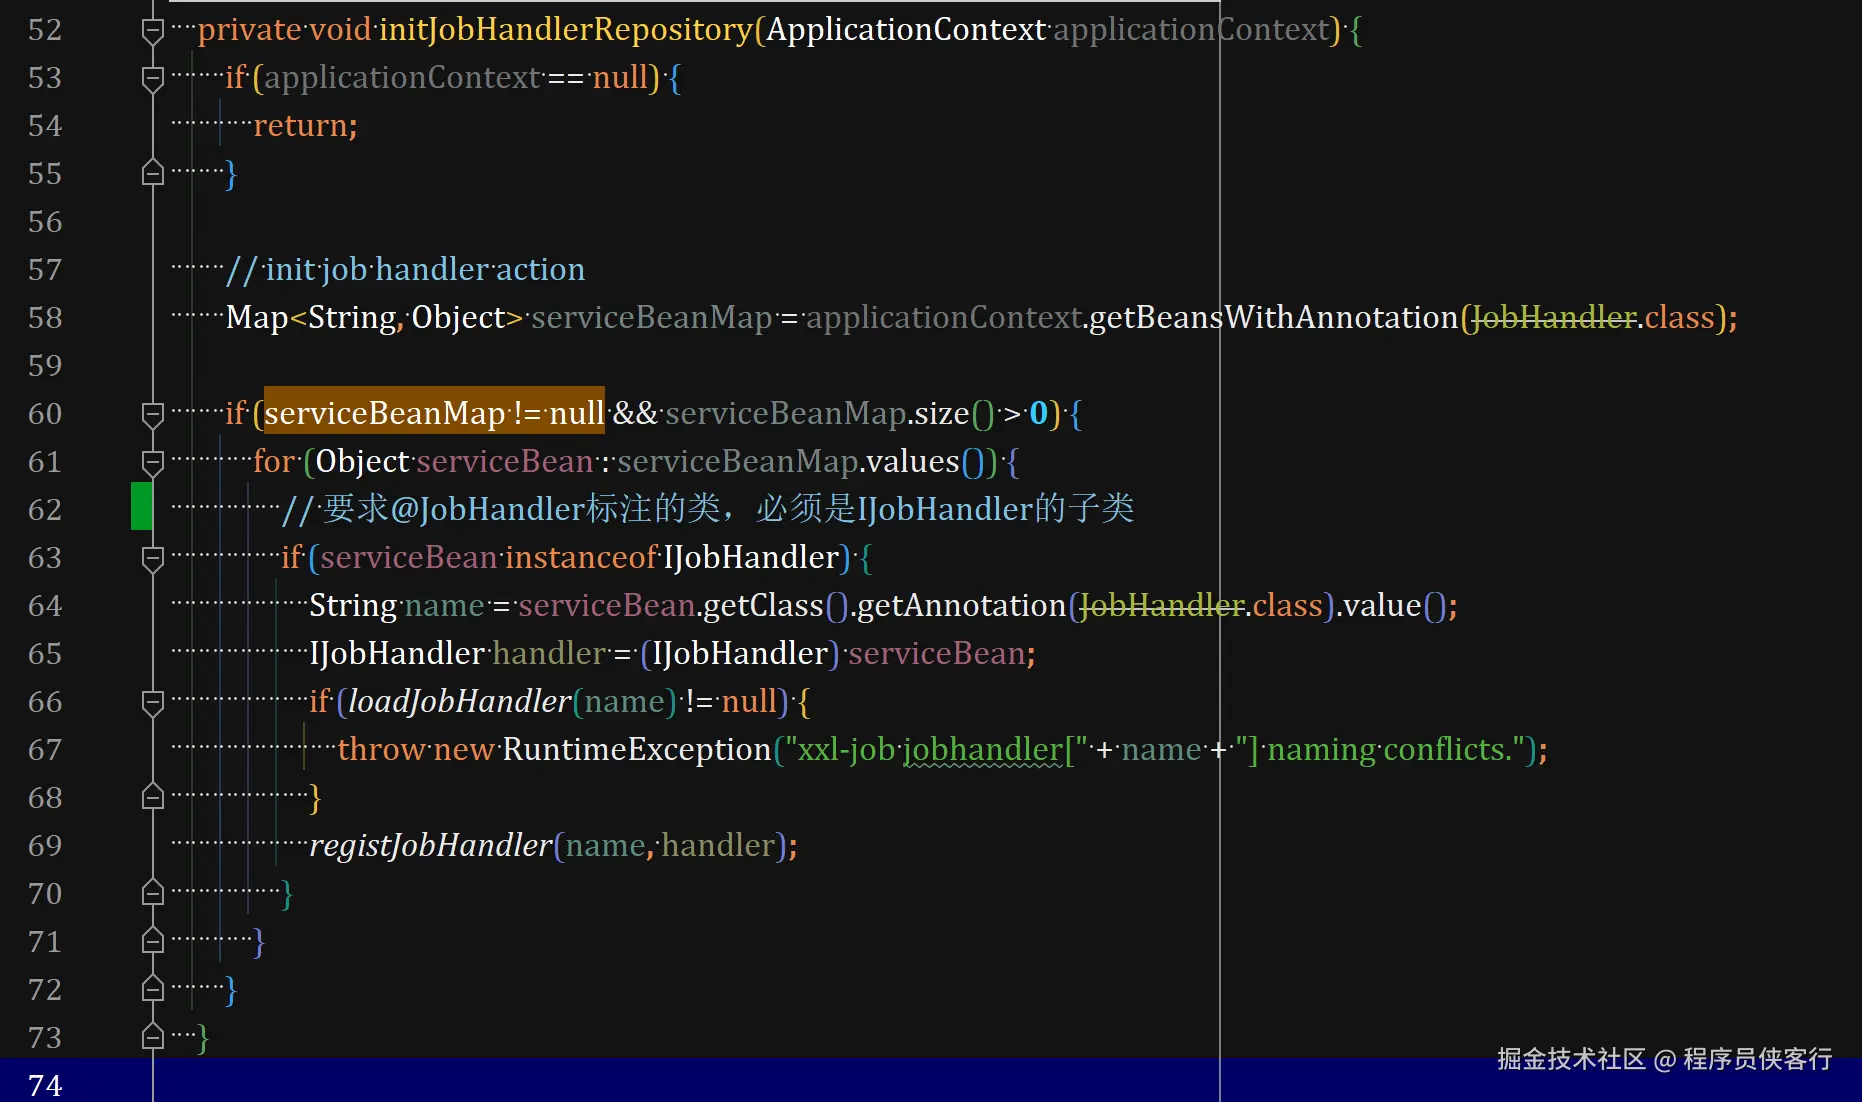Click line number 67 in the gutter
The height and width of the screenshot is (1102, 1862).
(x=45, y=750)
